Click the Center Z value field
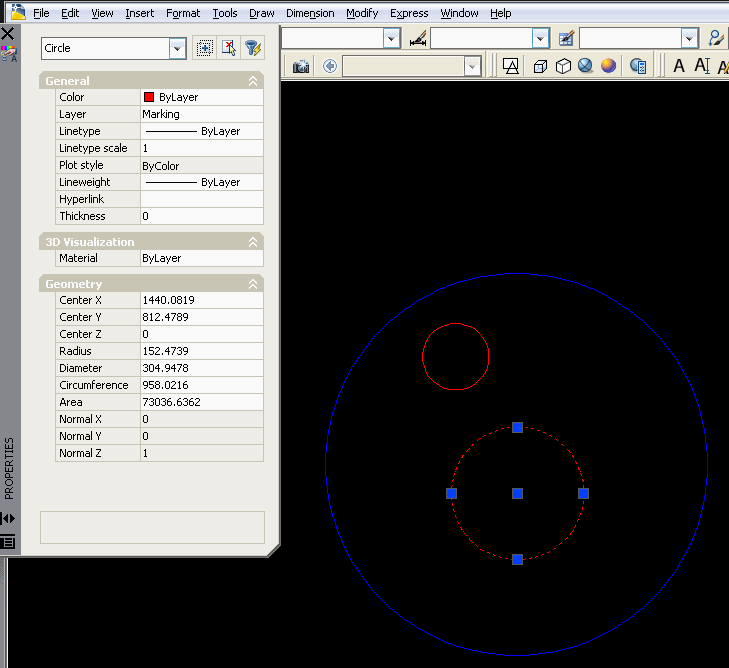The image size is (729, 668). point(202,334)
